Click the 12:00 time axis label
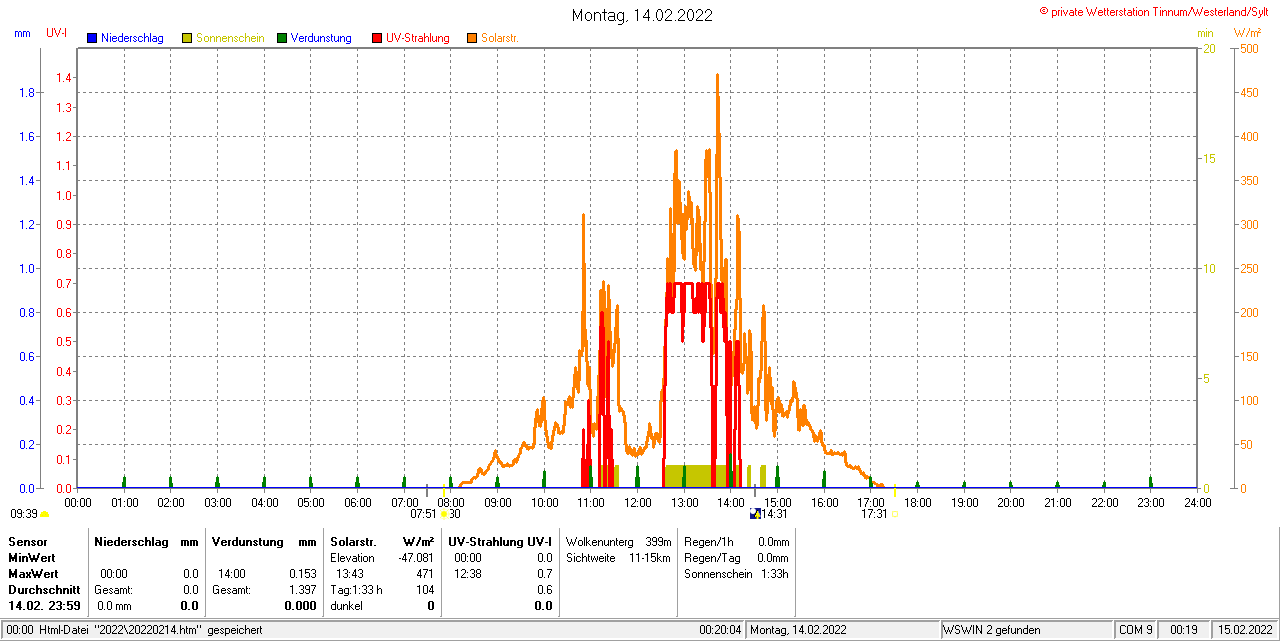Screen dimensions: 1280x641 (638, 502)
